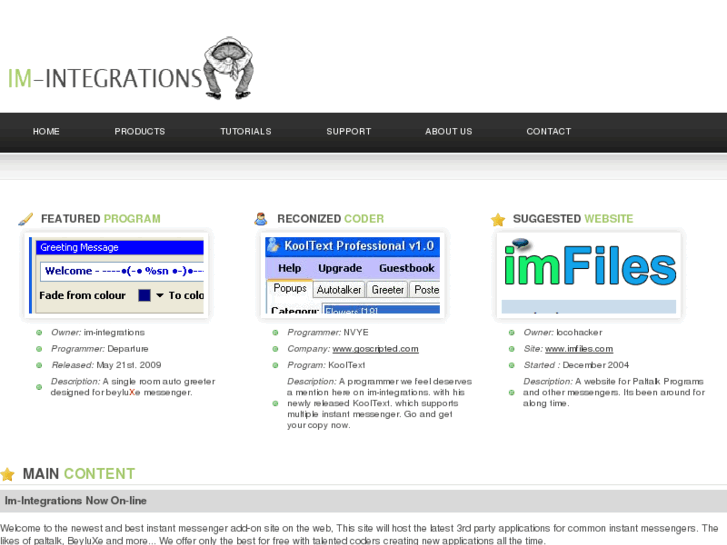The width and height of the screenshot is (727, 545).
Task: Click the Programmer: Departure line
Action: point(100,349)
